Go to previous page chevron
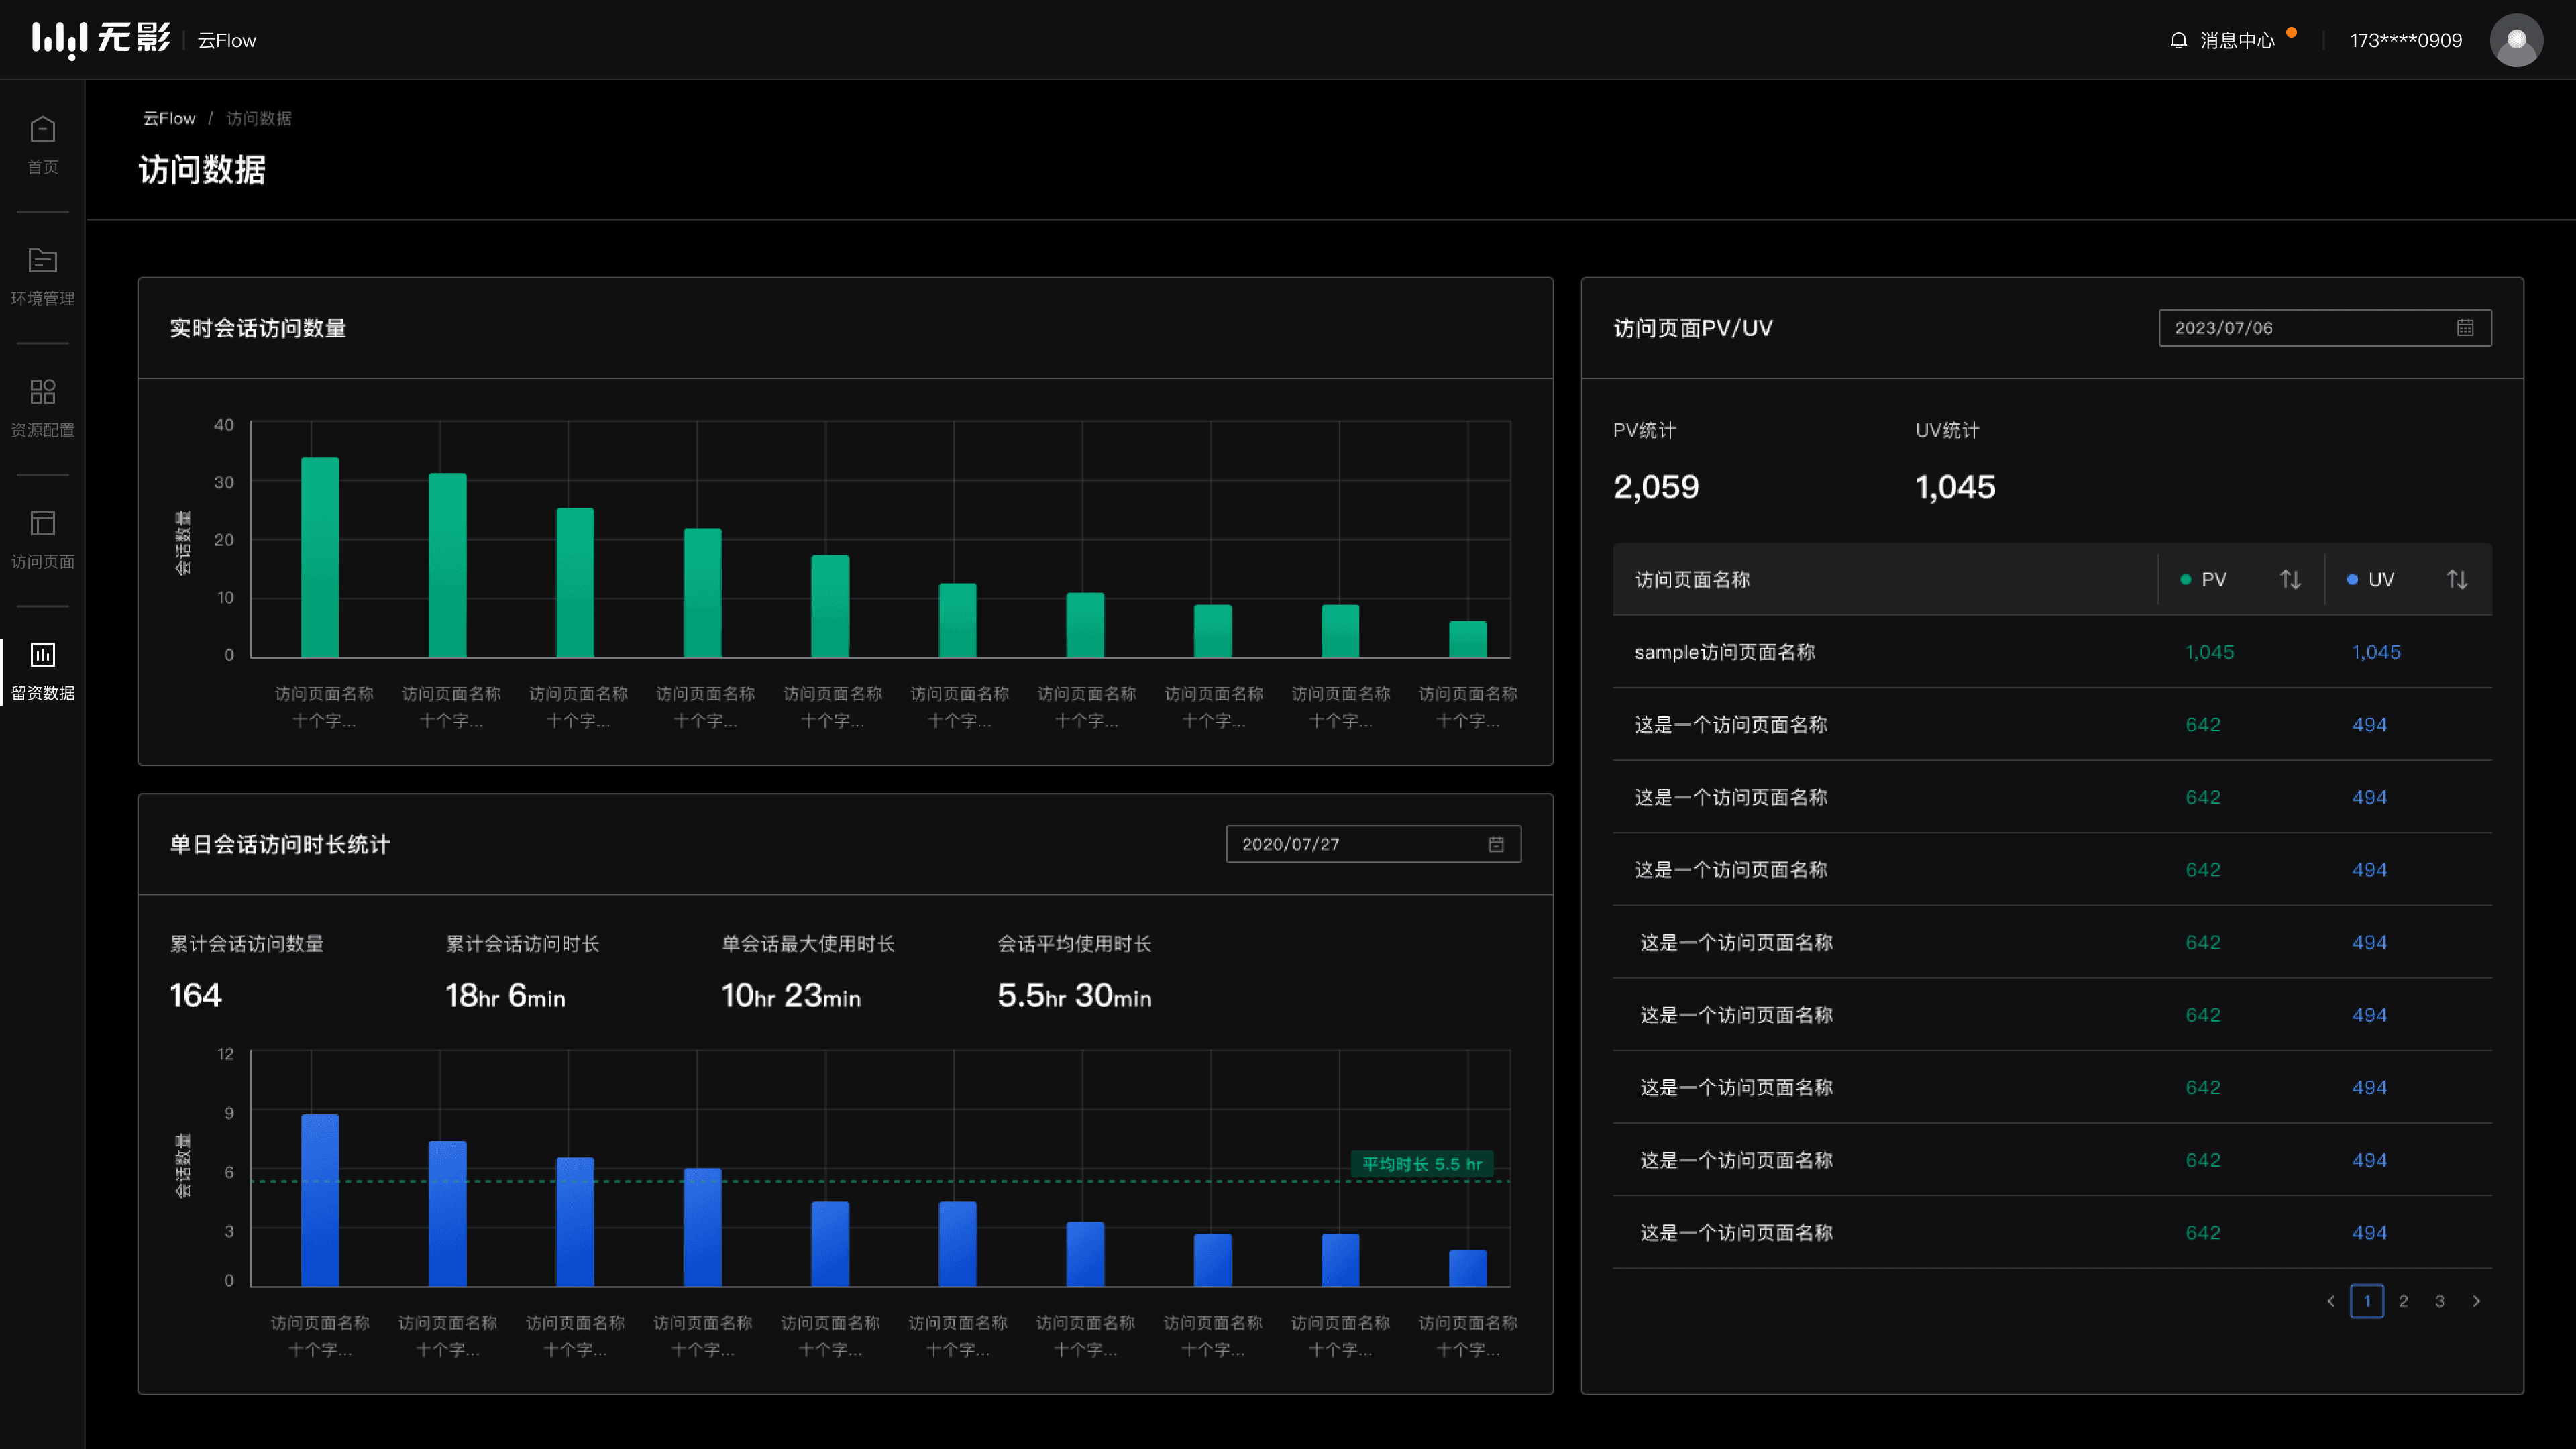The width and height of the screenshot is (2576, 1449). (2331, 1301)
